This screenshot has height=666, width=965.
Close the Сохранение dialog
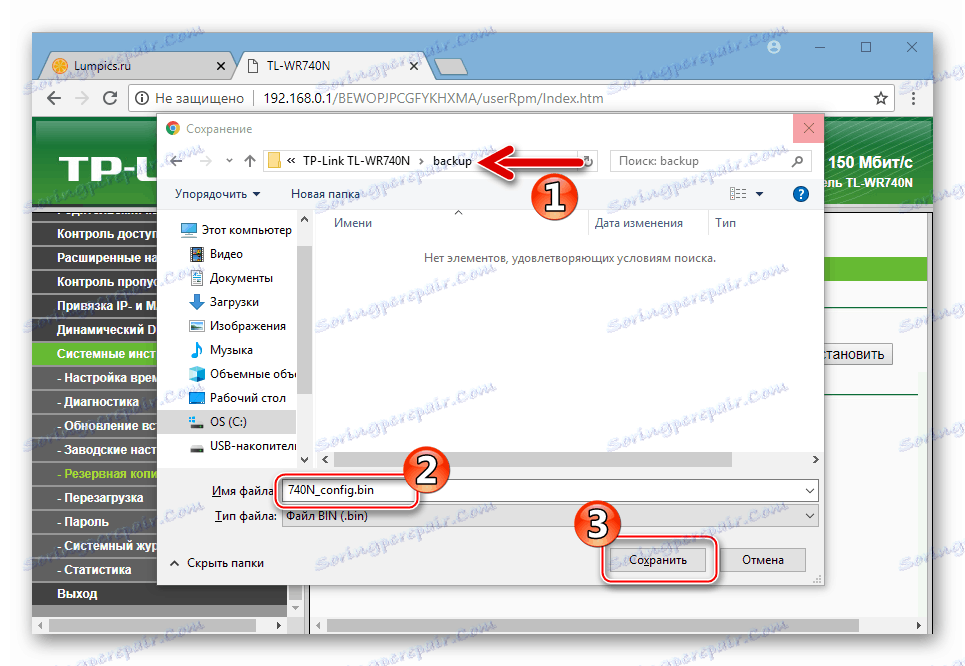coord(809,129)
